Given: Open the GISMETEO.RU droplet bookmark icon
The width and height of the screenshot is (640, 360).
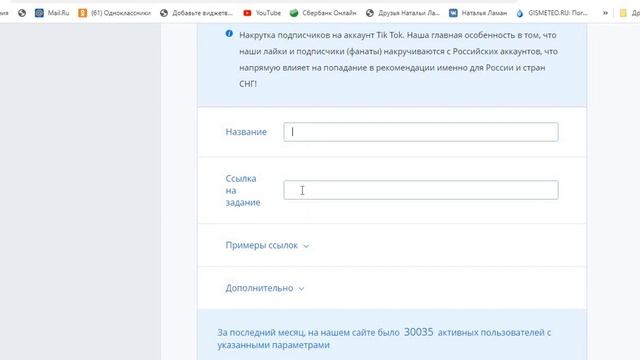Looking at the screenshot, I should coord(520,13).
